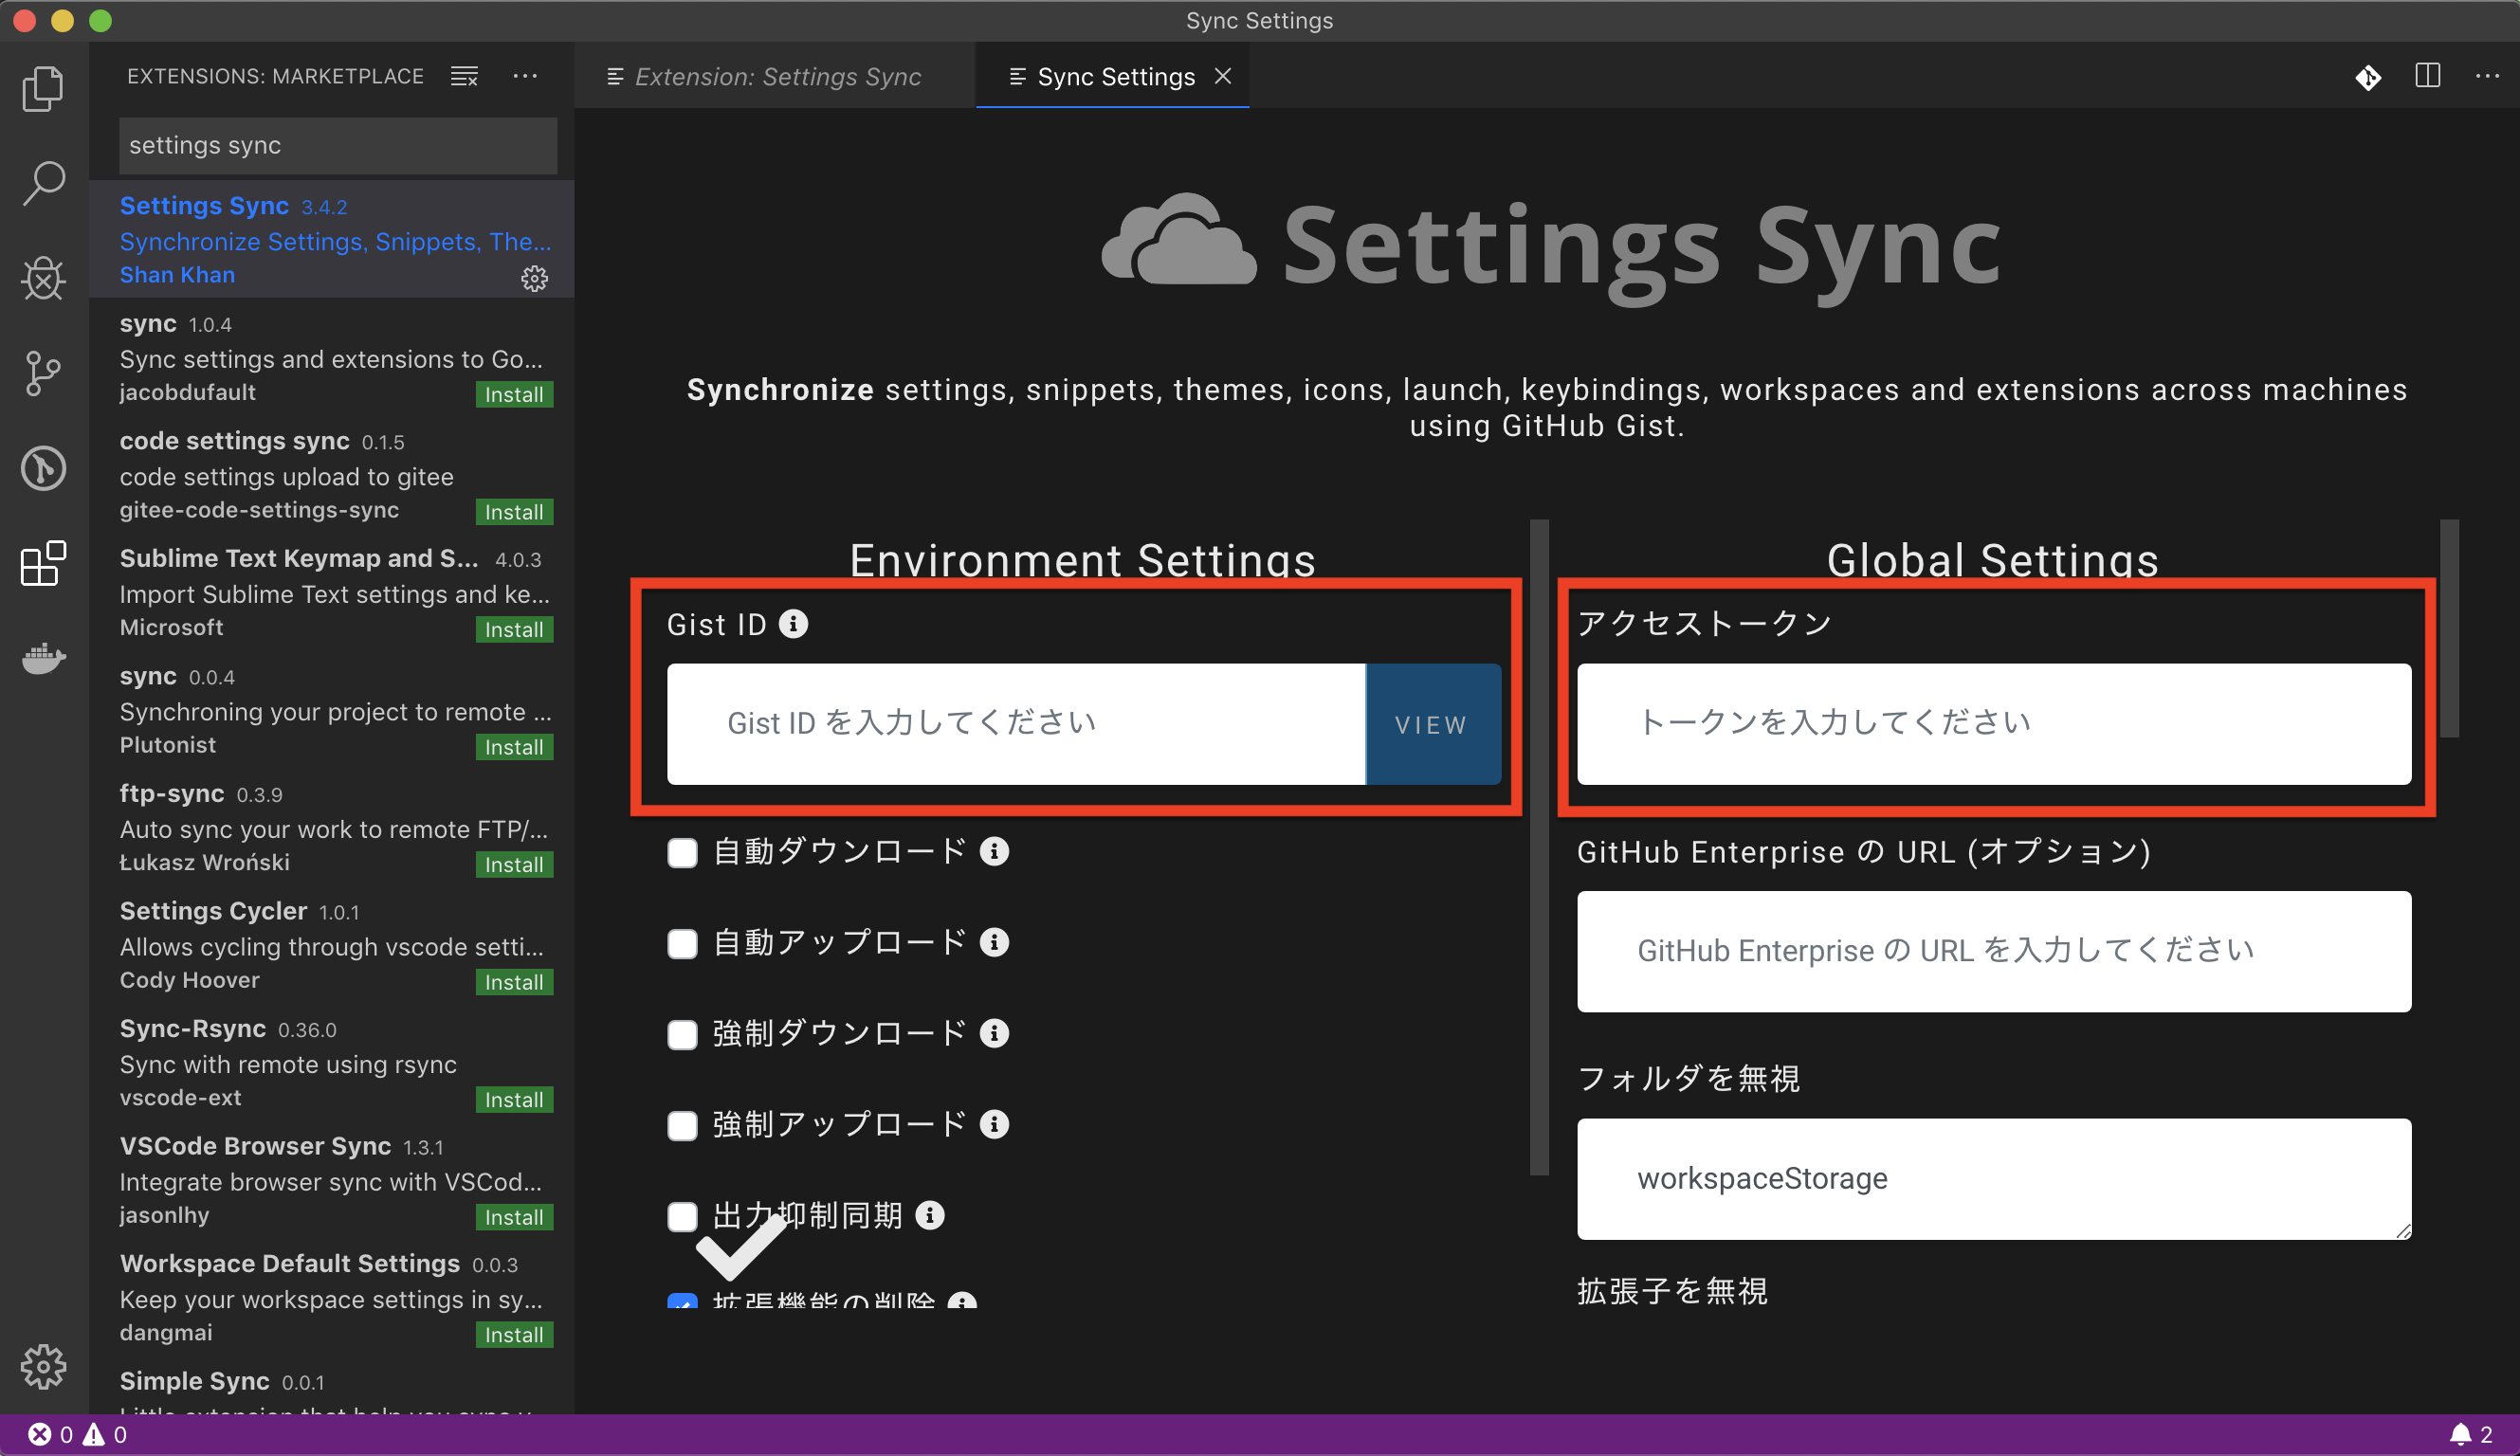
Task: Click the info icon next to 強制ダウンロード
Action: click(x=994, y=1034)
